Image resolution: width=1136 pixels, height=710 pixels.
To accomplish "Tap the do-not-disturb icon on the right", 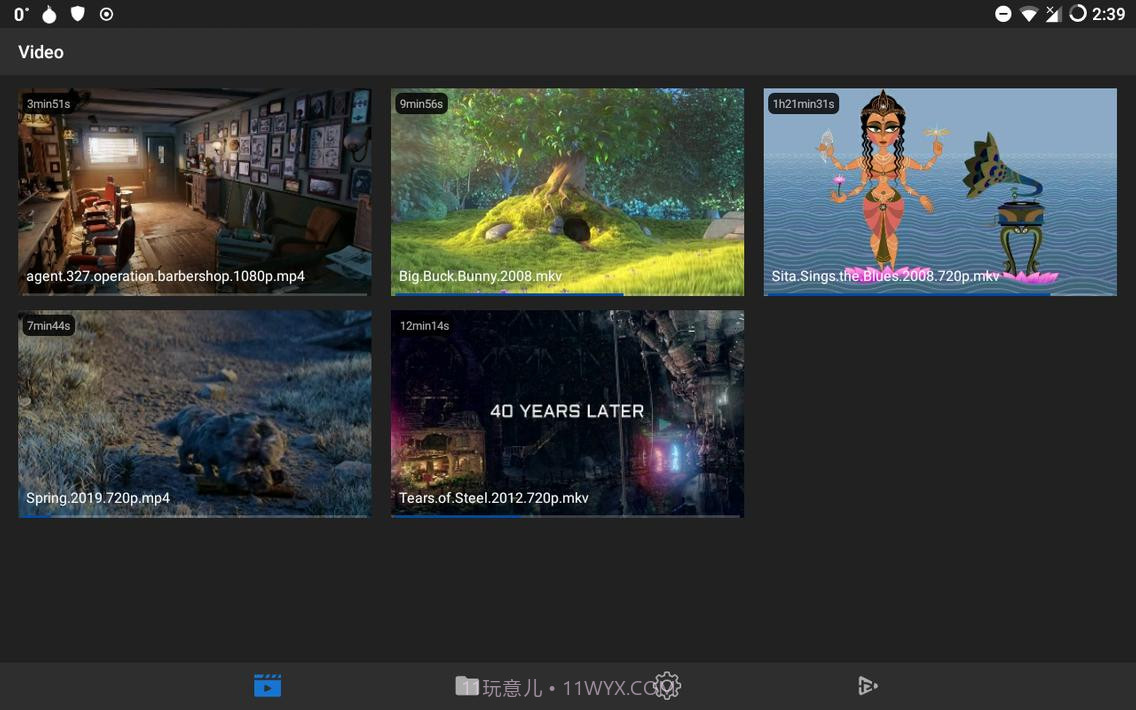I will coord(1002,14).
